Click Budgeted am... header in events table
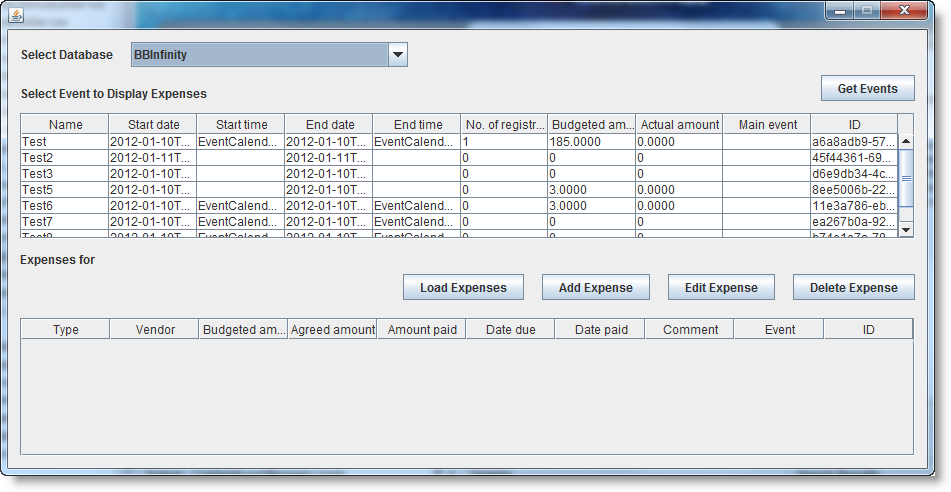This screenshot has width=951, height=492. [x=591, y=124]
